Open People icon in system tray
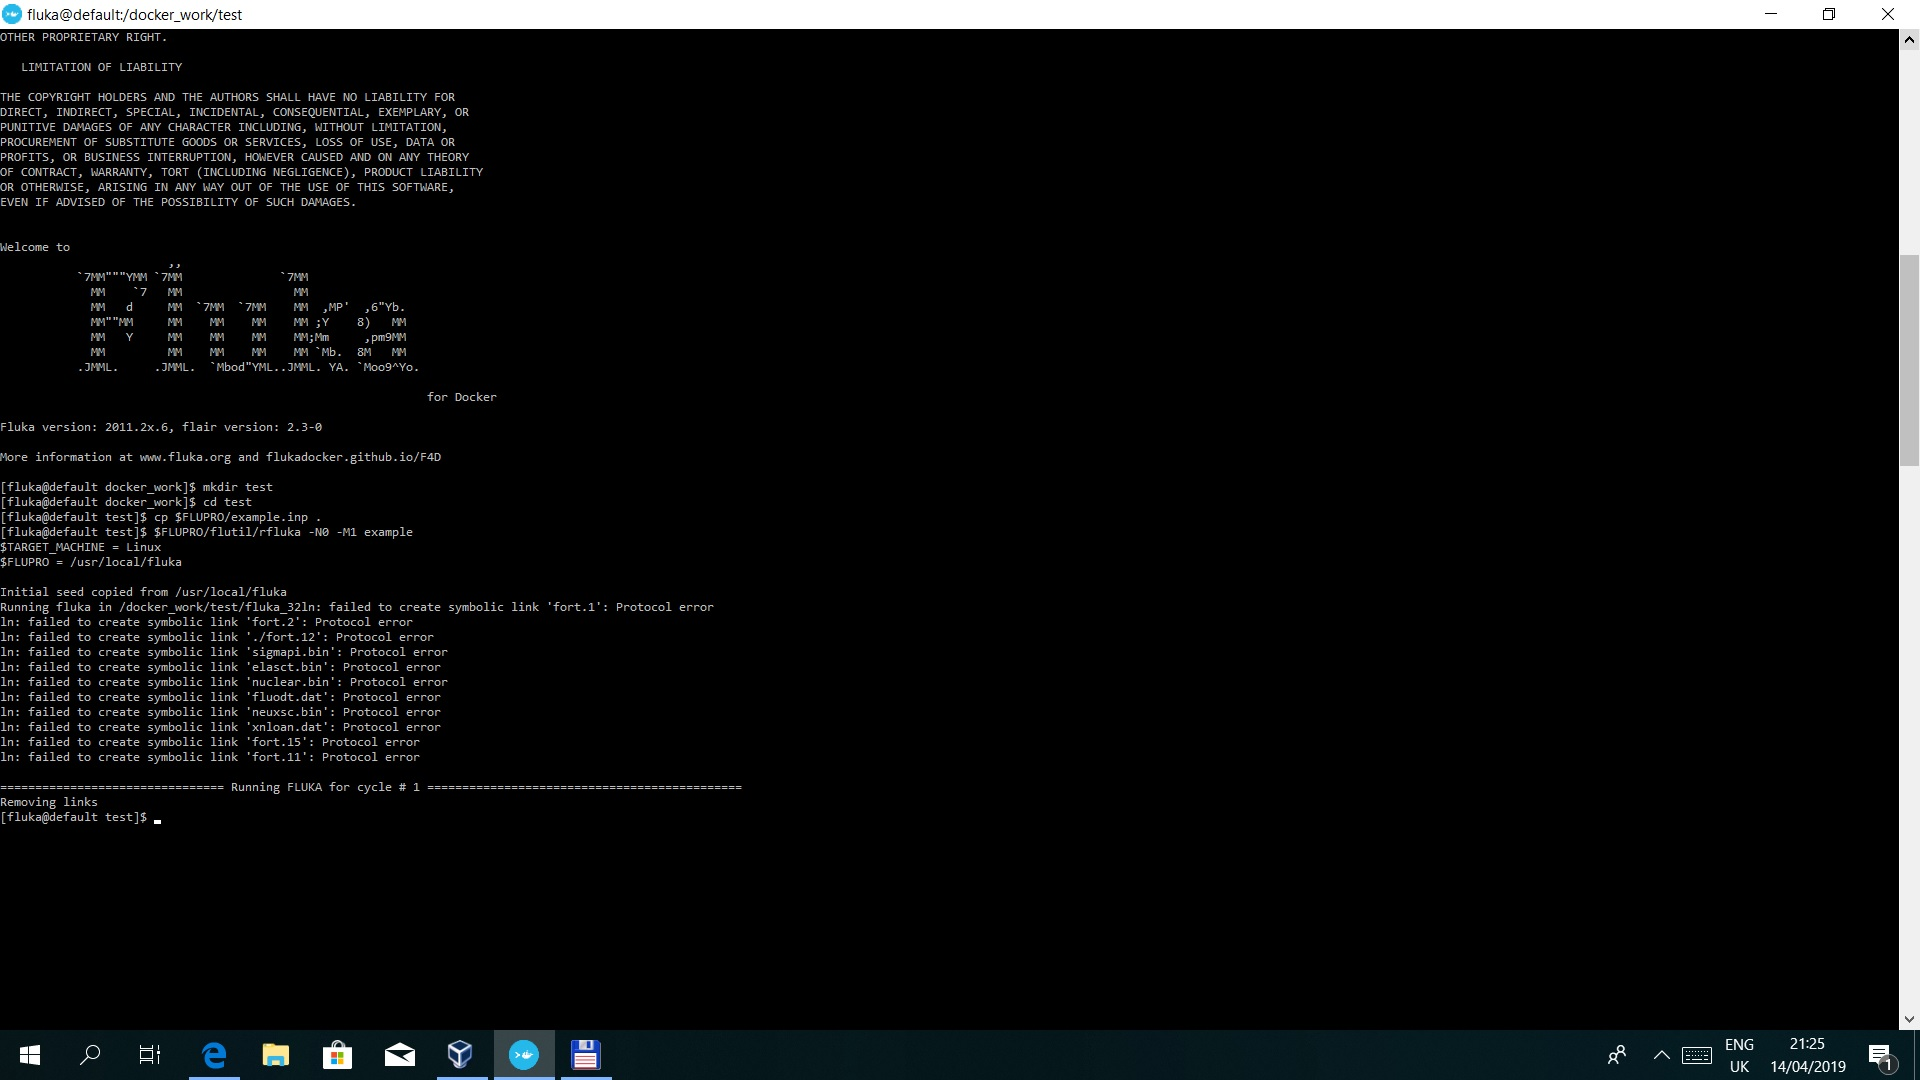Image resolution: width=1920 pixels, height=1080 pixels. tap(1617, 1055)
